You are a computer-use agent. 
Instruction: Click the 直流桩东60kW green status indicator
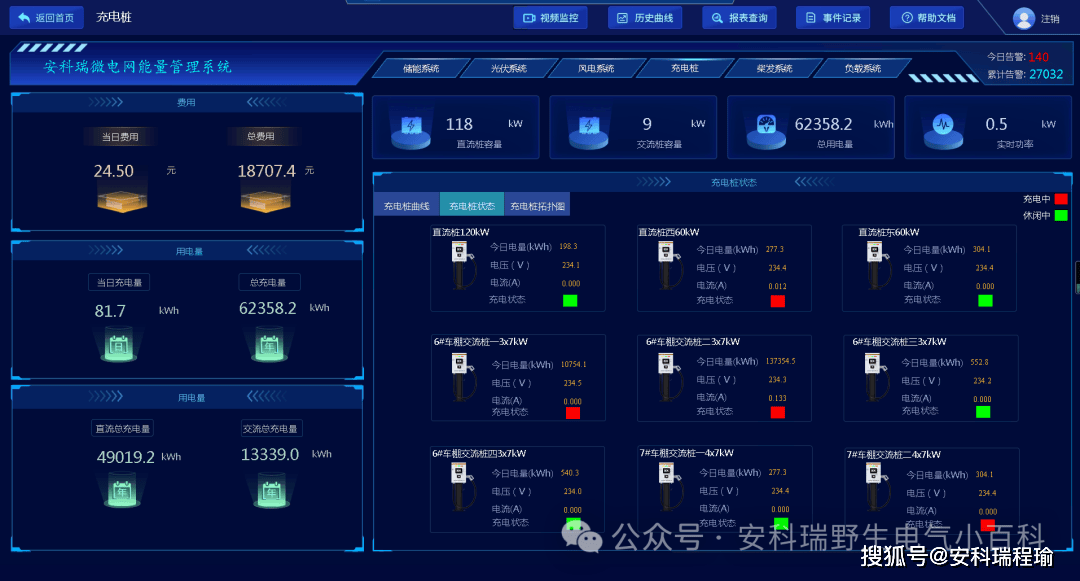[x=986, y=301]
